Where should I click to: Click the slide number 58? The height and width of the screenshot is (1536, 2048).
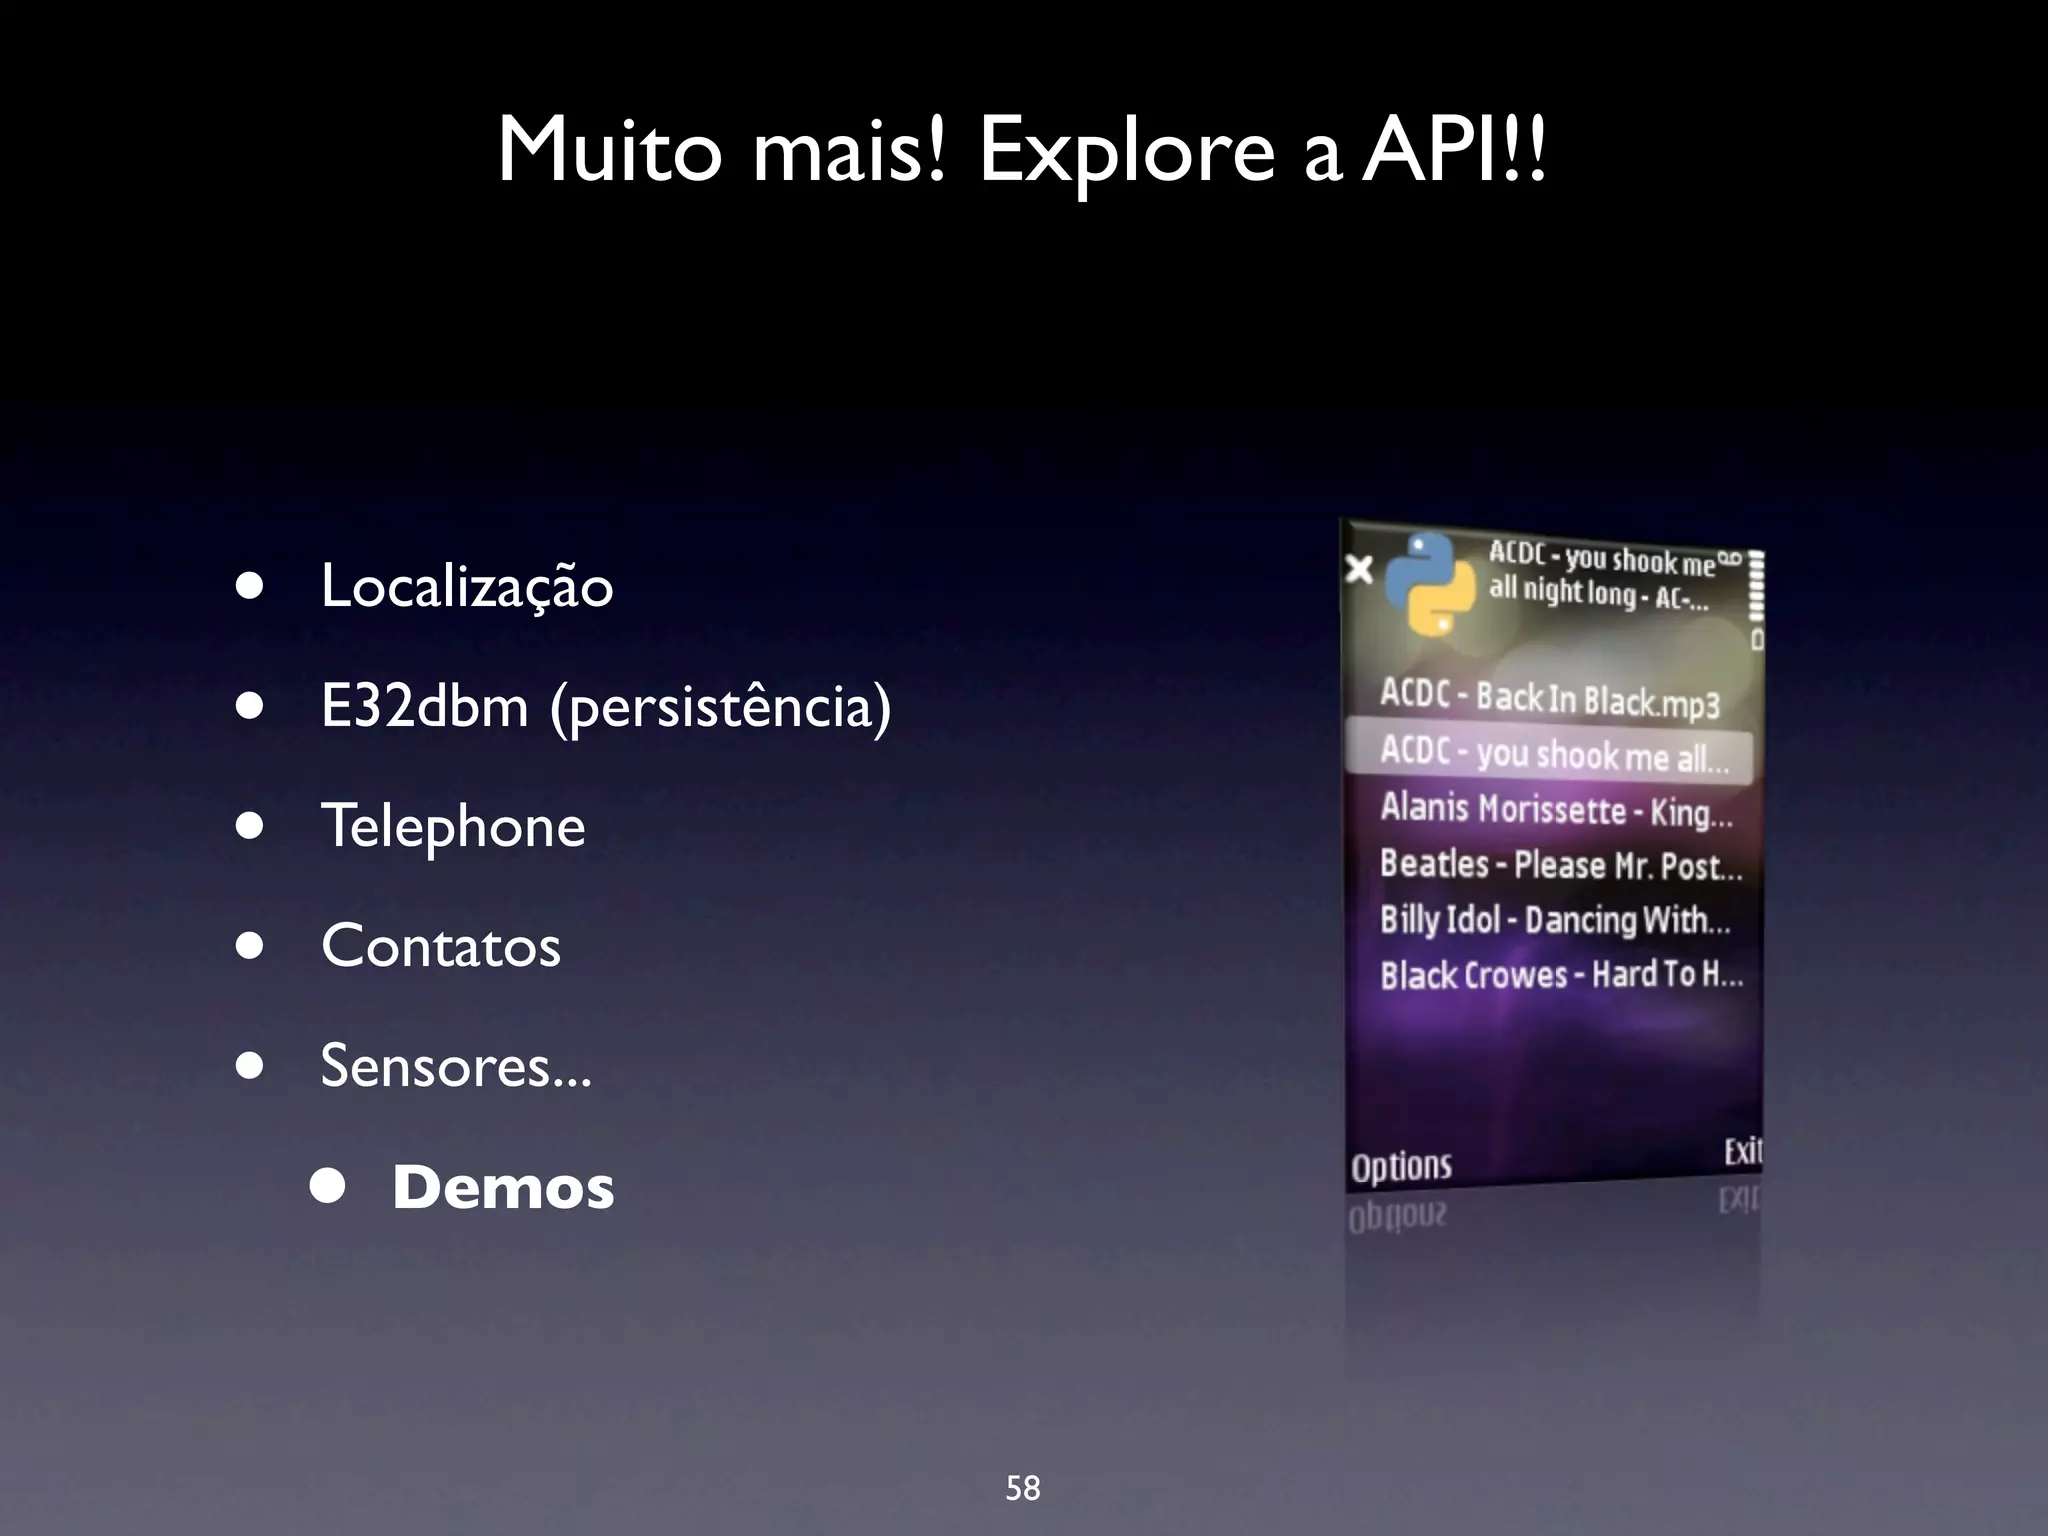click(x=1023, y=1488)
